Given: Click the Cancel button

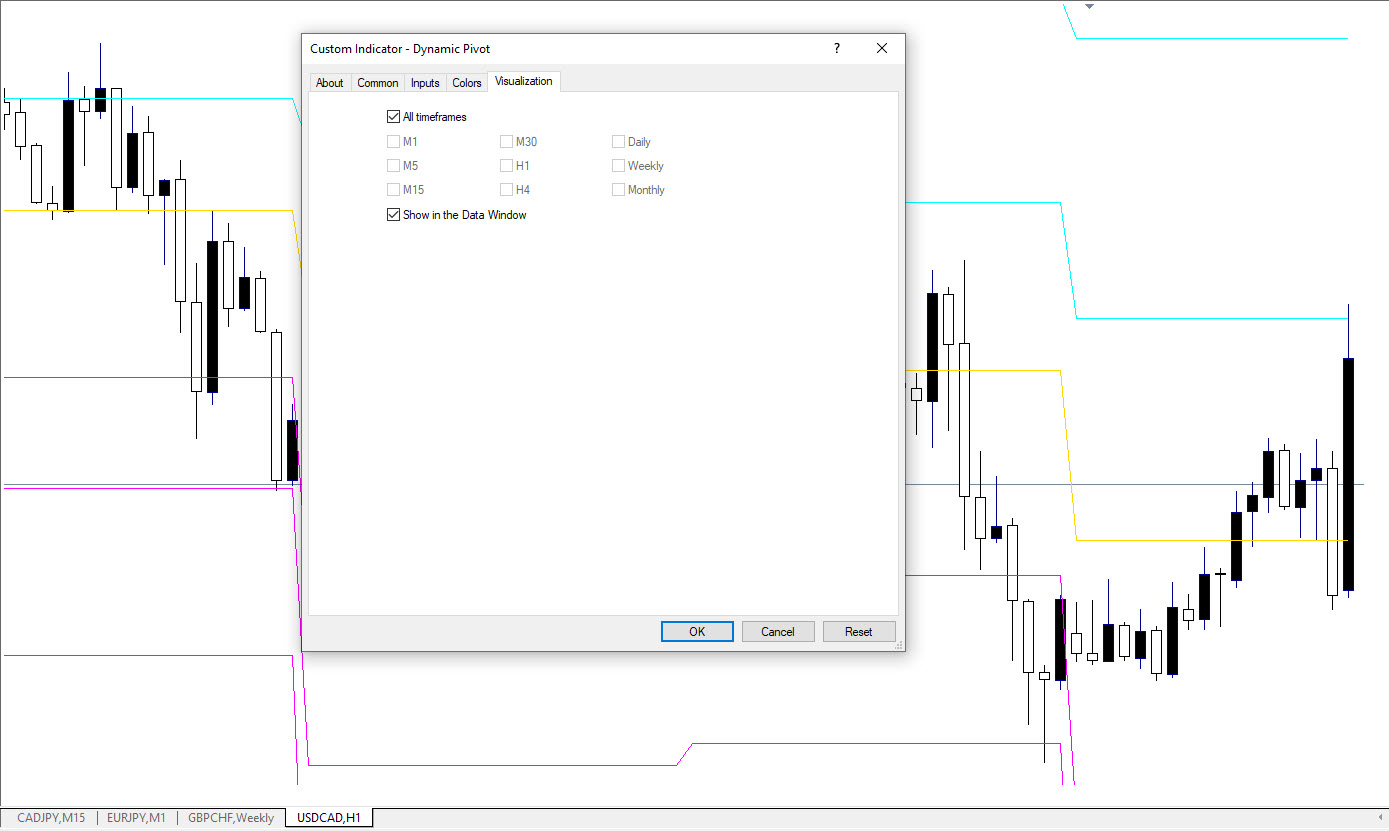Looking at the screenshot, I should tap(777, 632).
